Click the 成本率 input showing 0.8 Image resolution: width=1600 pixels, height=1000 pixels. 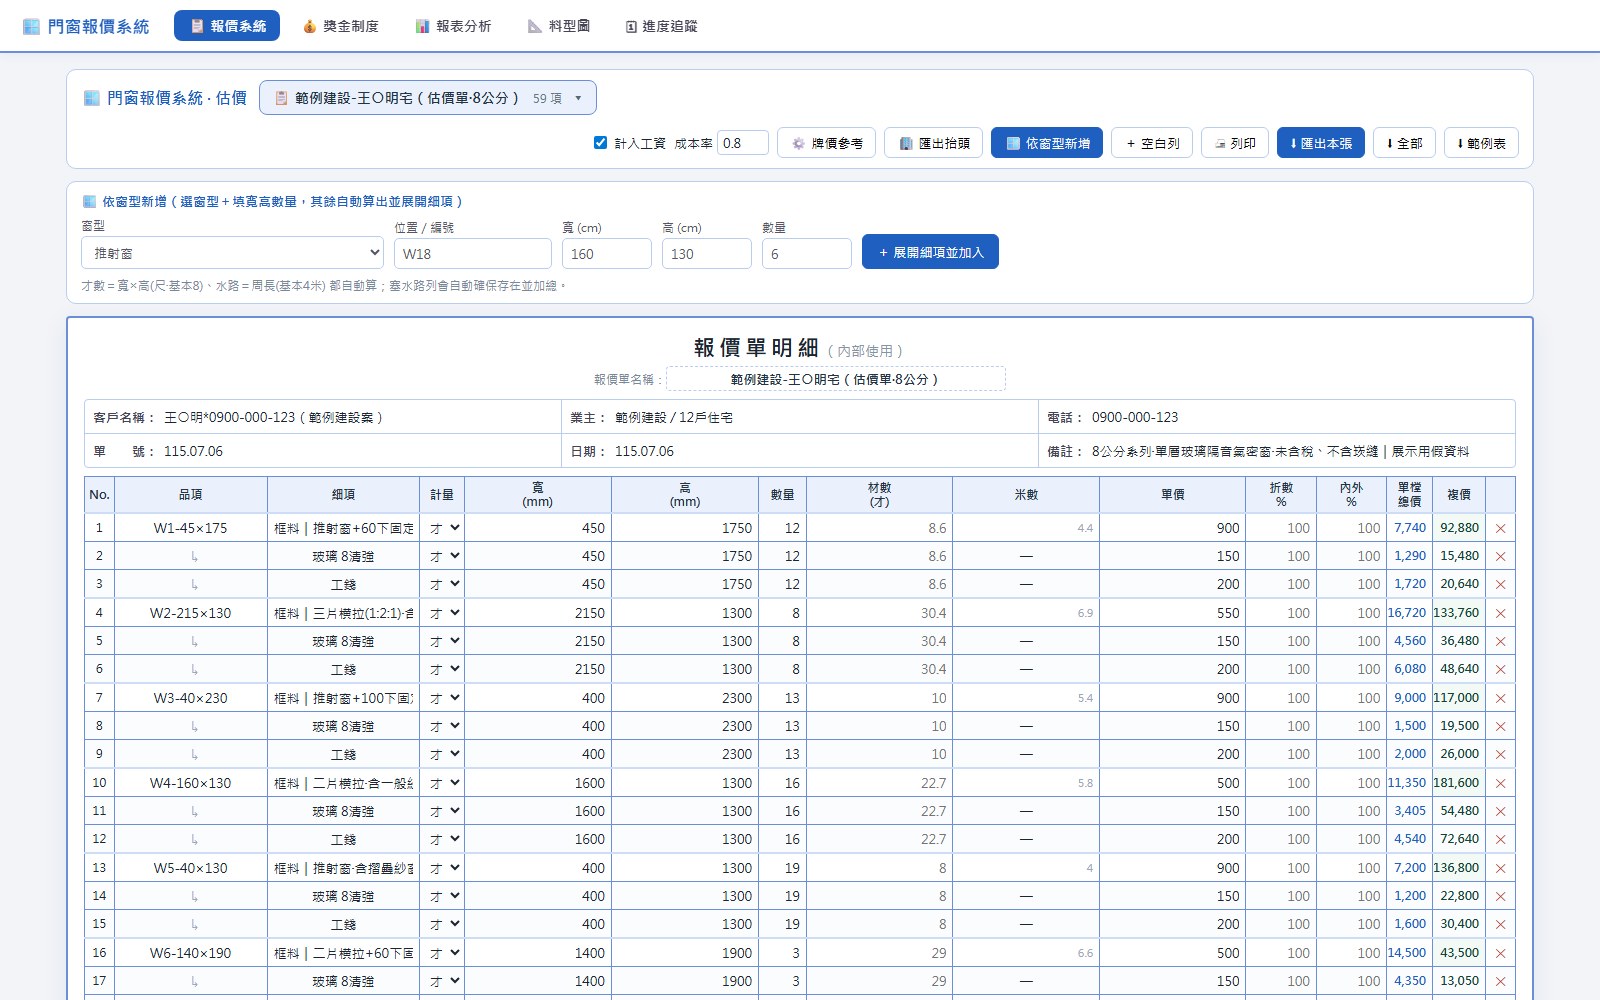tap(743, 143)
